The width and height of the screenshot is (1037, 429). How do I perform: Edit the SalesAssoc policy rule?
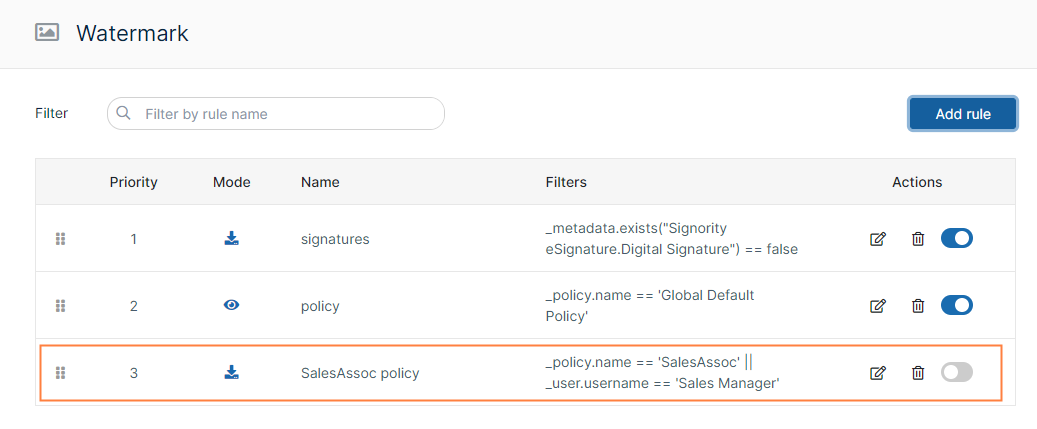coord(877,373)
